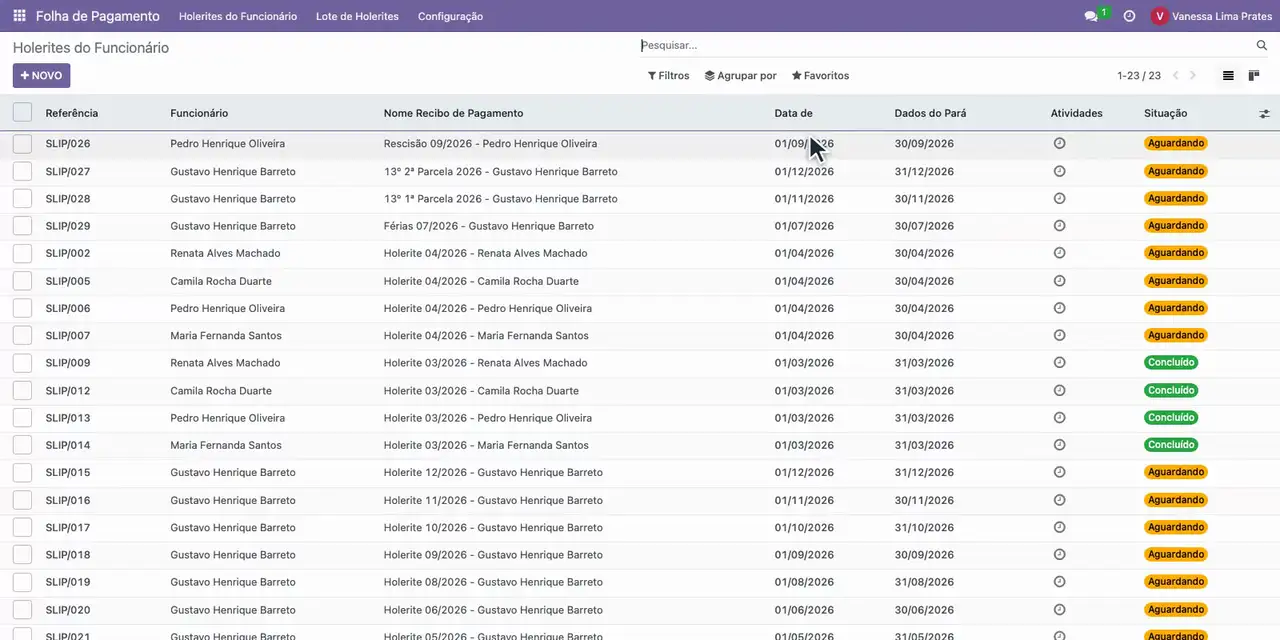
Task: Check the SLIP/005 row checkbox
Action: [22, 281]
